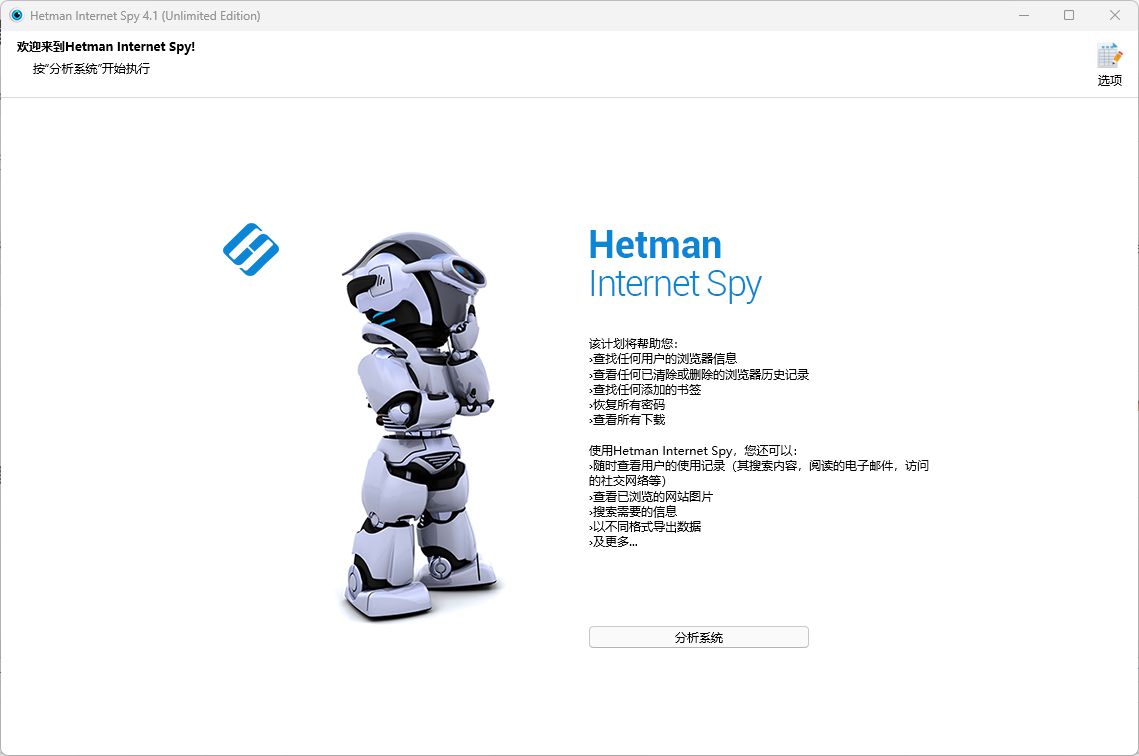The width and height of the screenshot is (1139, 756).
Task: Select the calendar-style Options icon top right
Action: tap(1109, 55)
